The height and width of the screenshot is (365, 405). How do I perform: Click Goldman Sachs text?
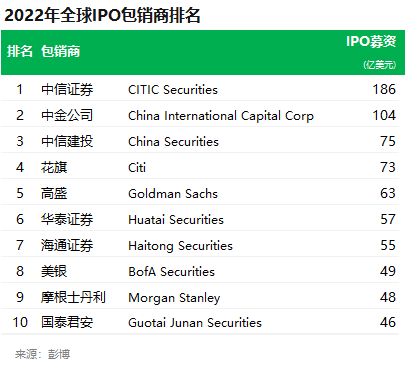(173, 194)
